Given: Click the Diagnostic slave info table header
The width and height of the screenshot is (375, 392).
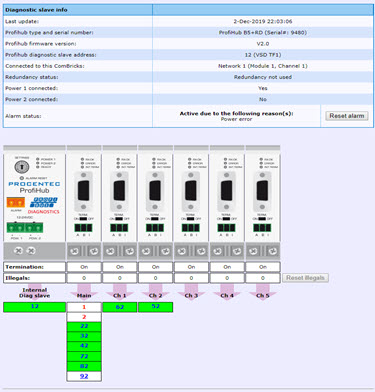Looking at the screenshot, I should click(x=188, y=10).
